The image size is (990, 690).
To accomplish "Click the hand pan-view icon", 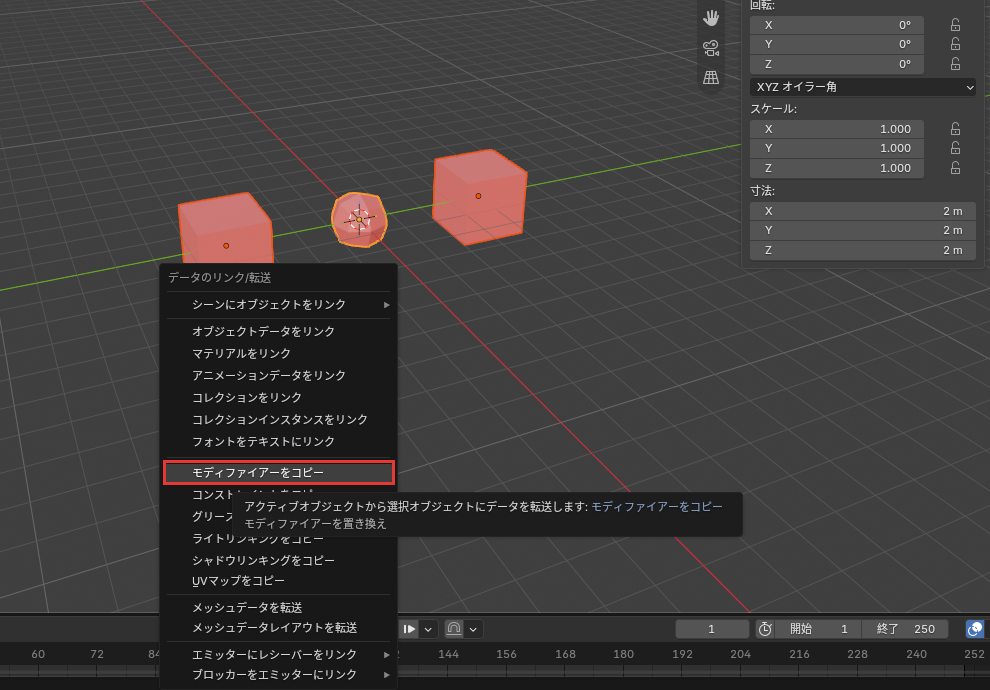I will [x=711, y=18].
